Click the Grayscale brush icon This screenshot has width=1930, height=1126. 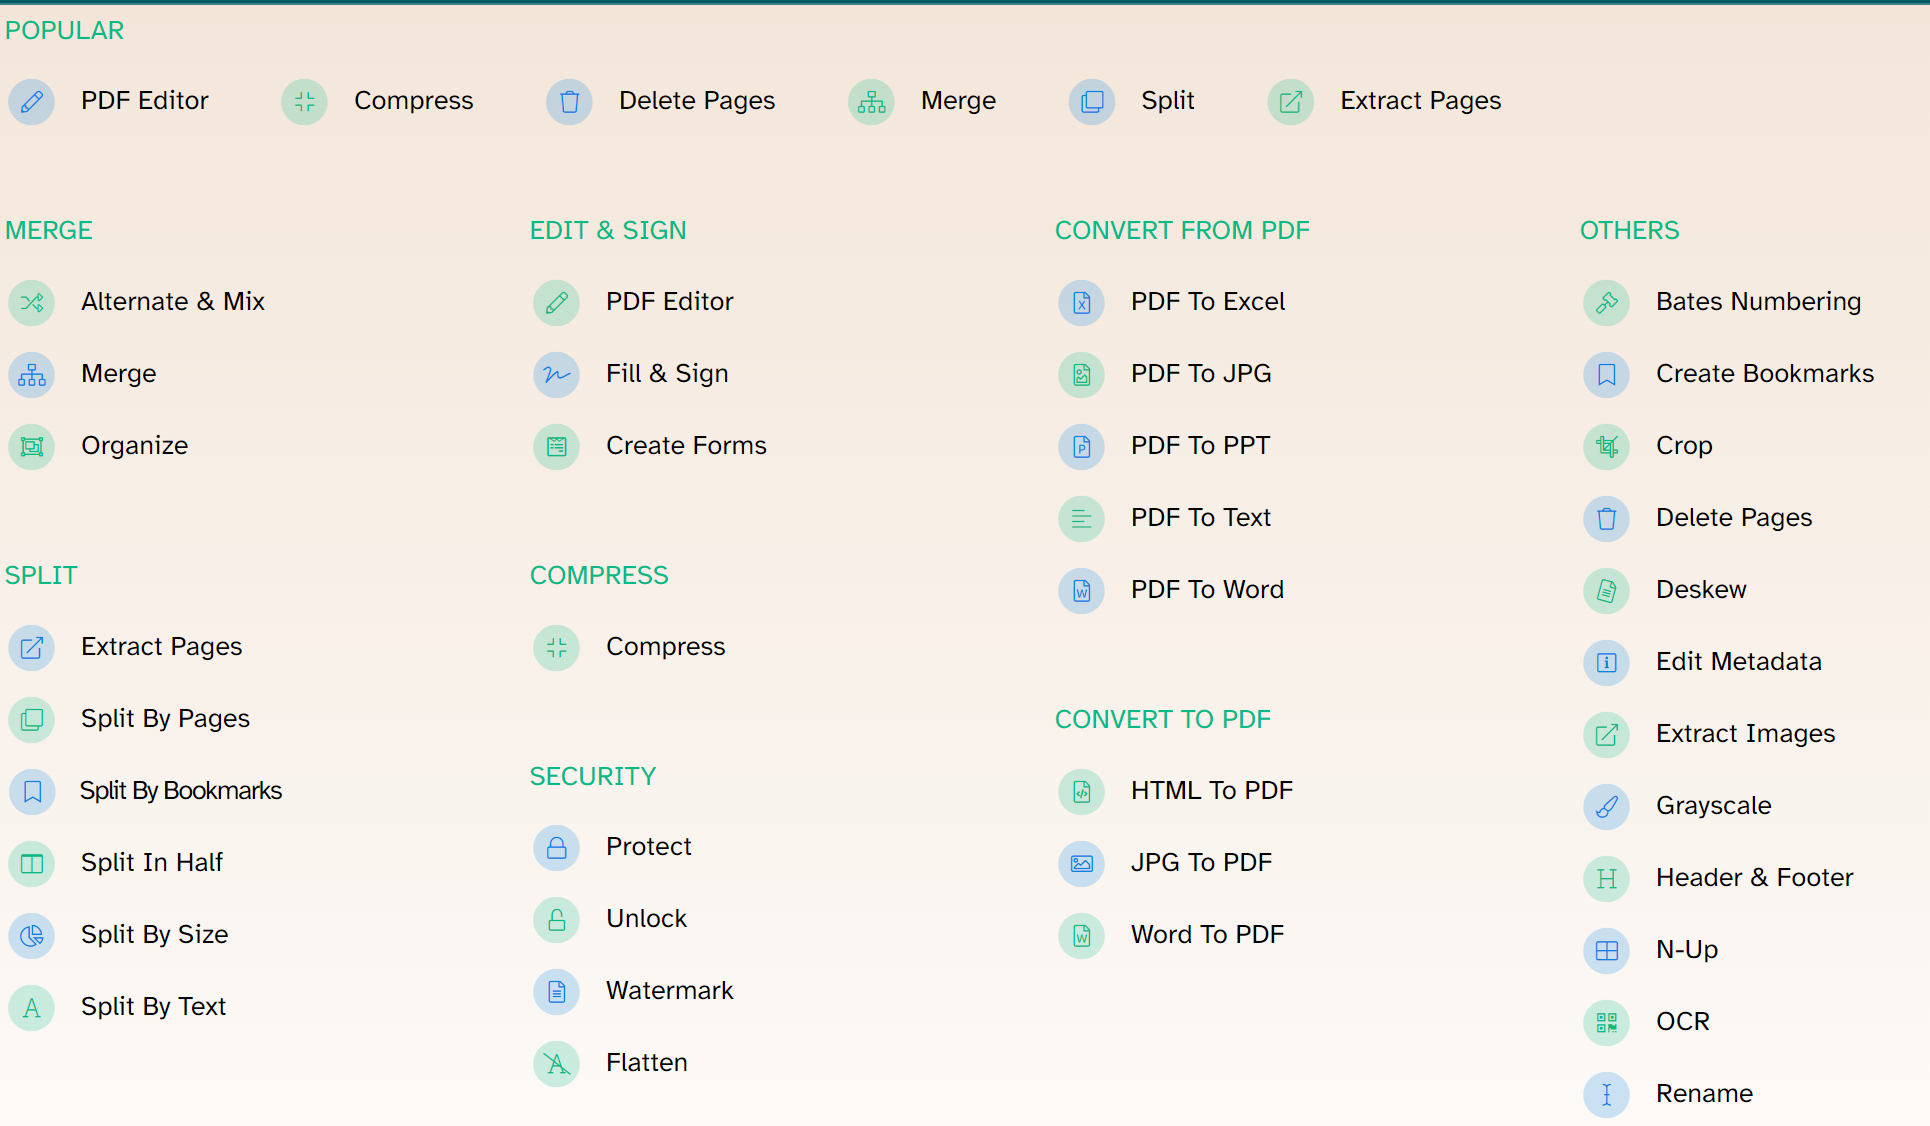pos(1607,806)
